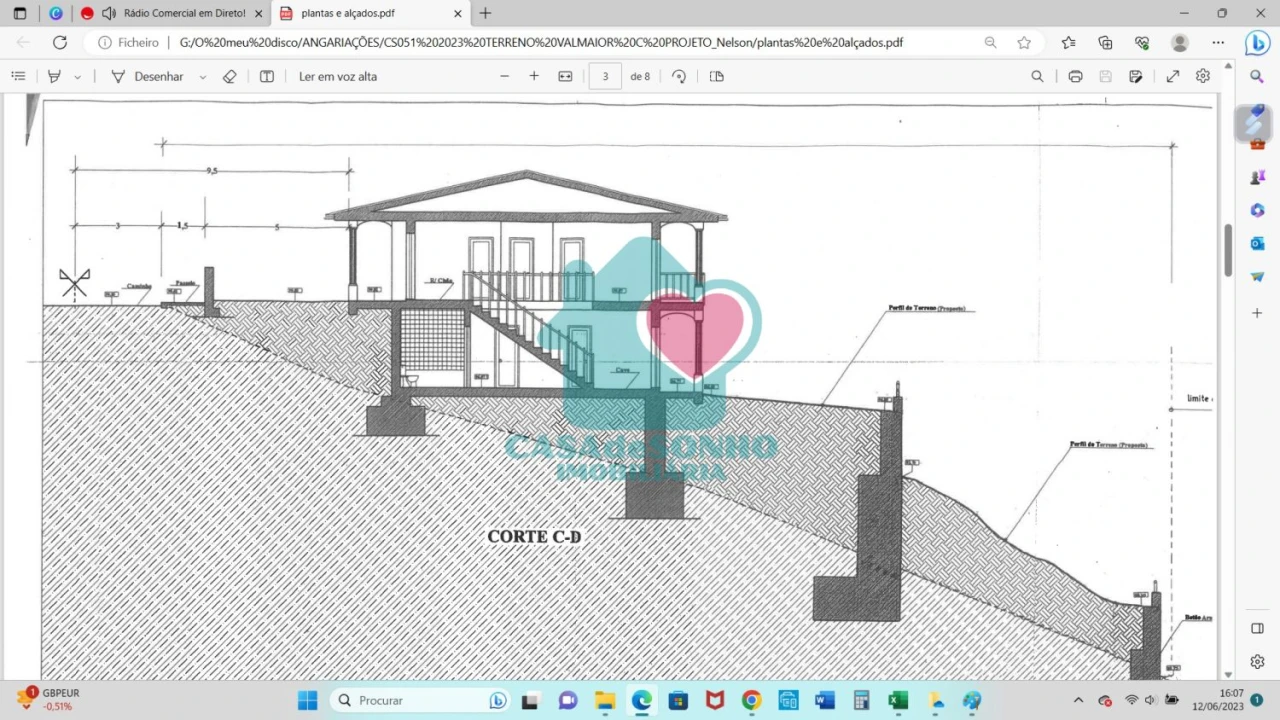Print the PDF document
1280x720 pixels.
click(1075, 76)
